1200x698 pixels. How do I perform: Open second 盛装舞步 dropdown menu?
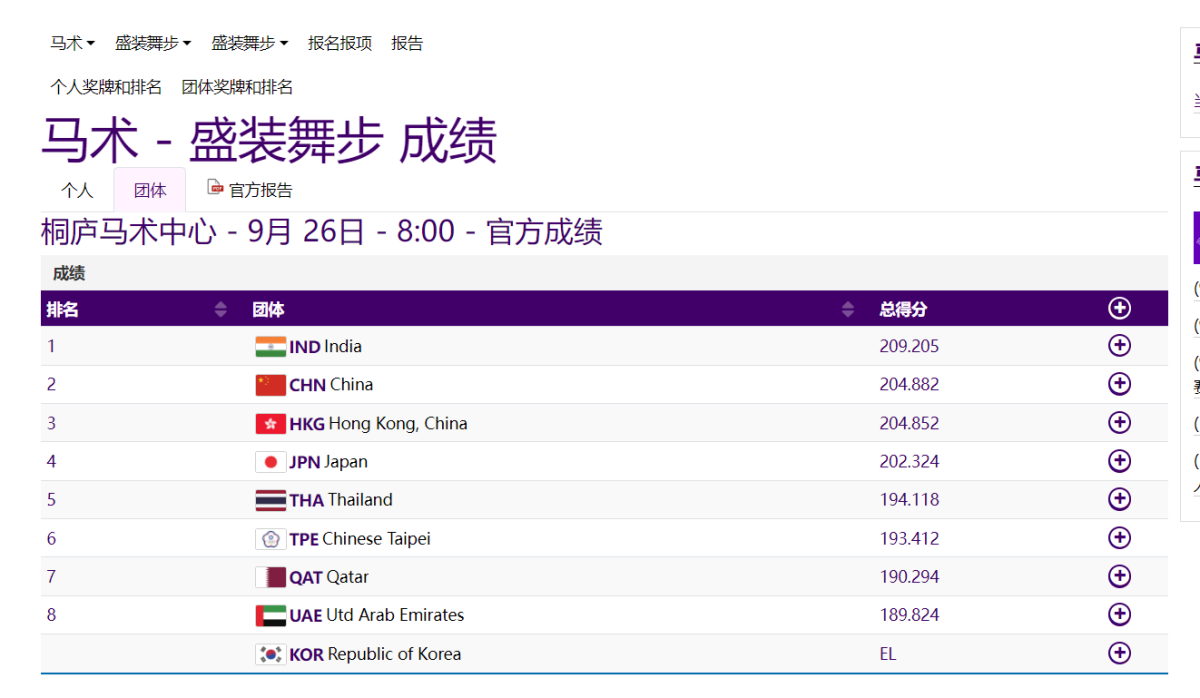(x=249, y=43)
